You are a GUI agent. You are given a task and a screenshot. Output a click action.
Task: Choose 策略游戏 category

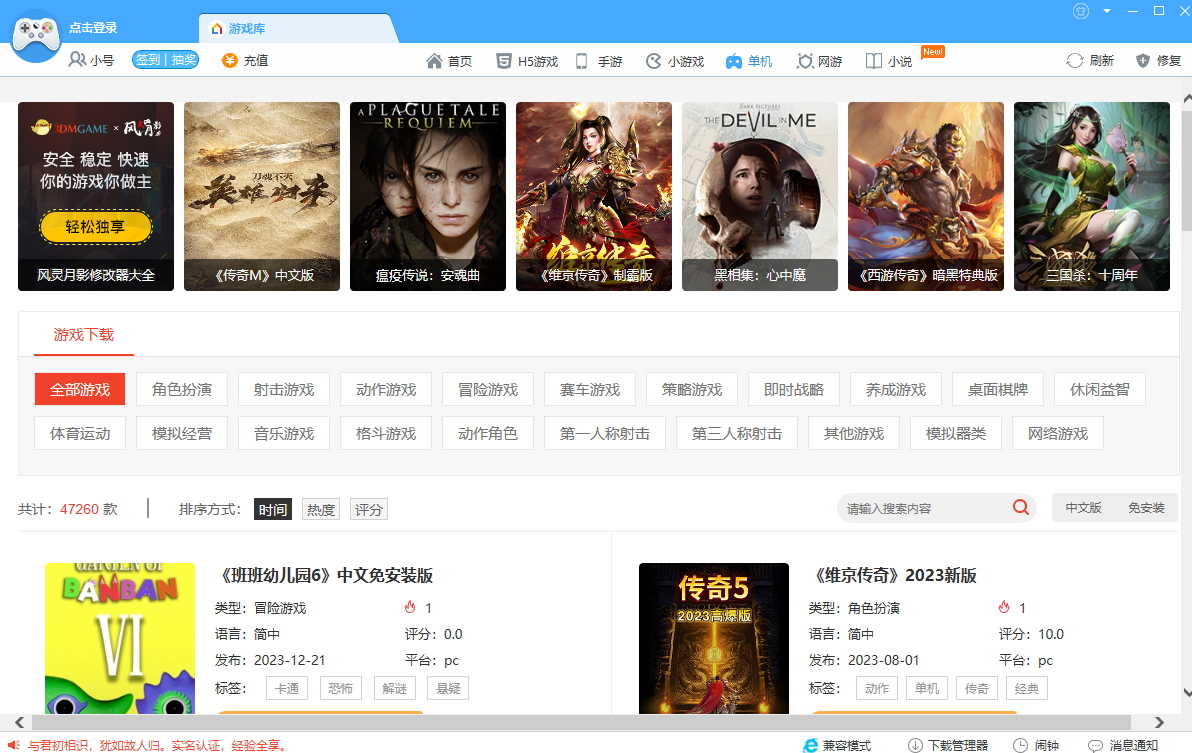click(692, 389)
